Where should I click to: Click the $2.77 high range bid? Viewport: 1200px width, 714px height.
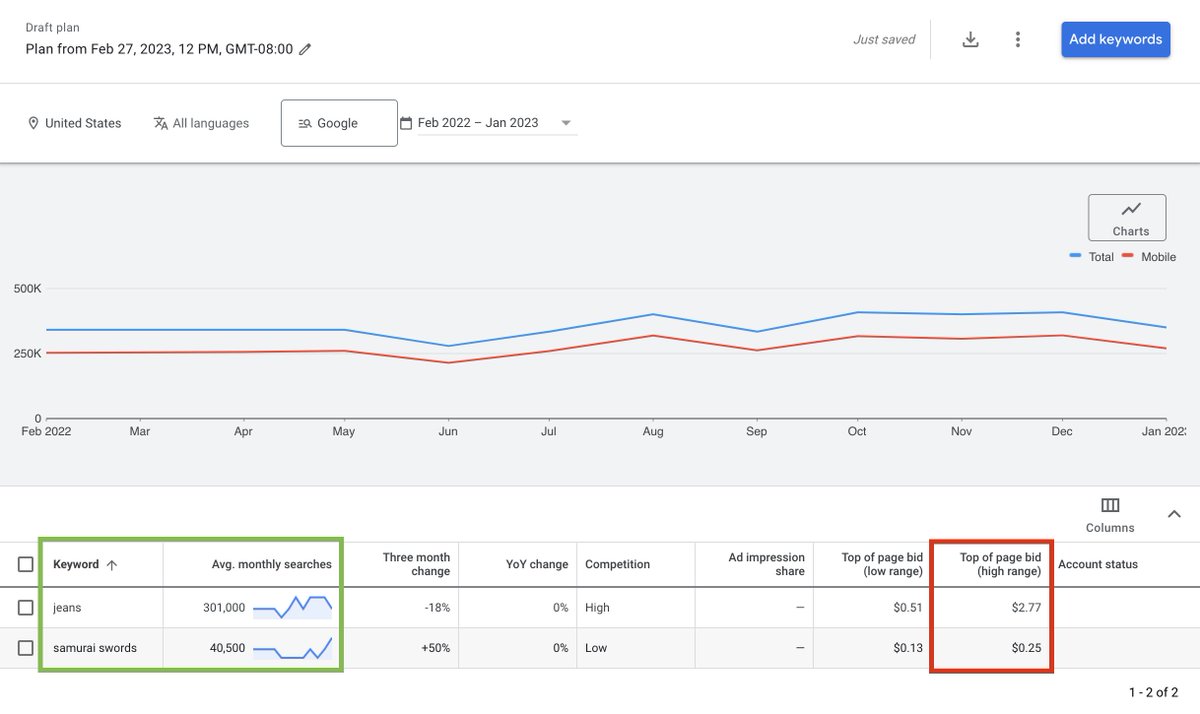click(x=1026, y=607)
